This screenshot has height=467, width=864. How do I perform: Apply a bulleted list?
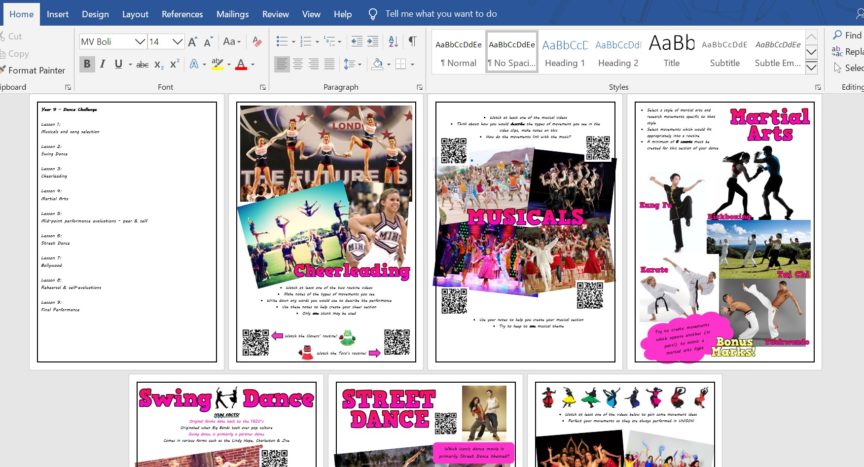[x=282, y=42]
